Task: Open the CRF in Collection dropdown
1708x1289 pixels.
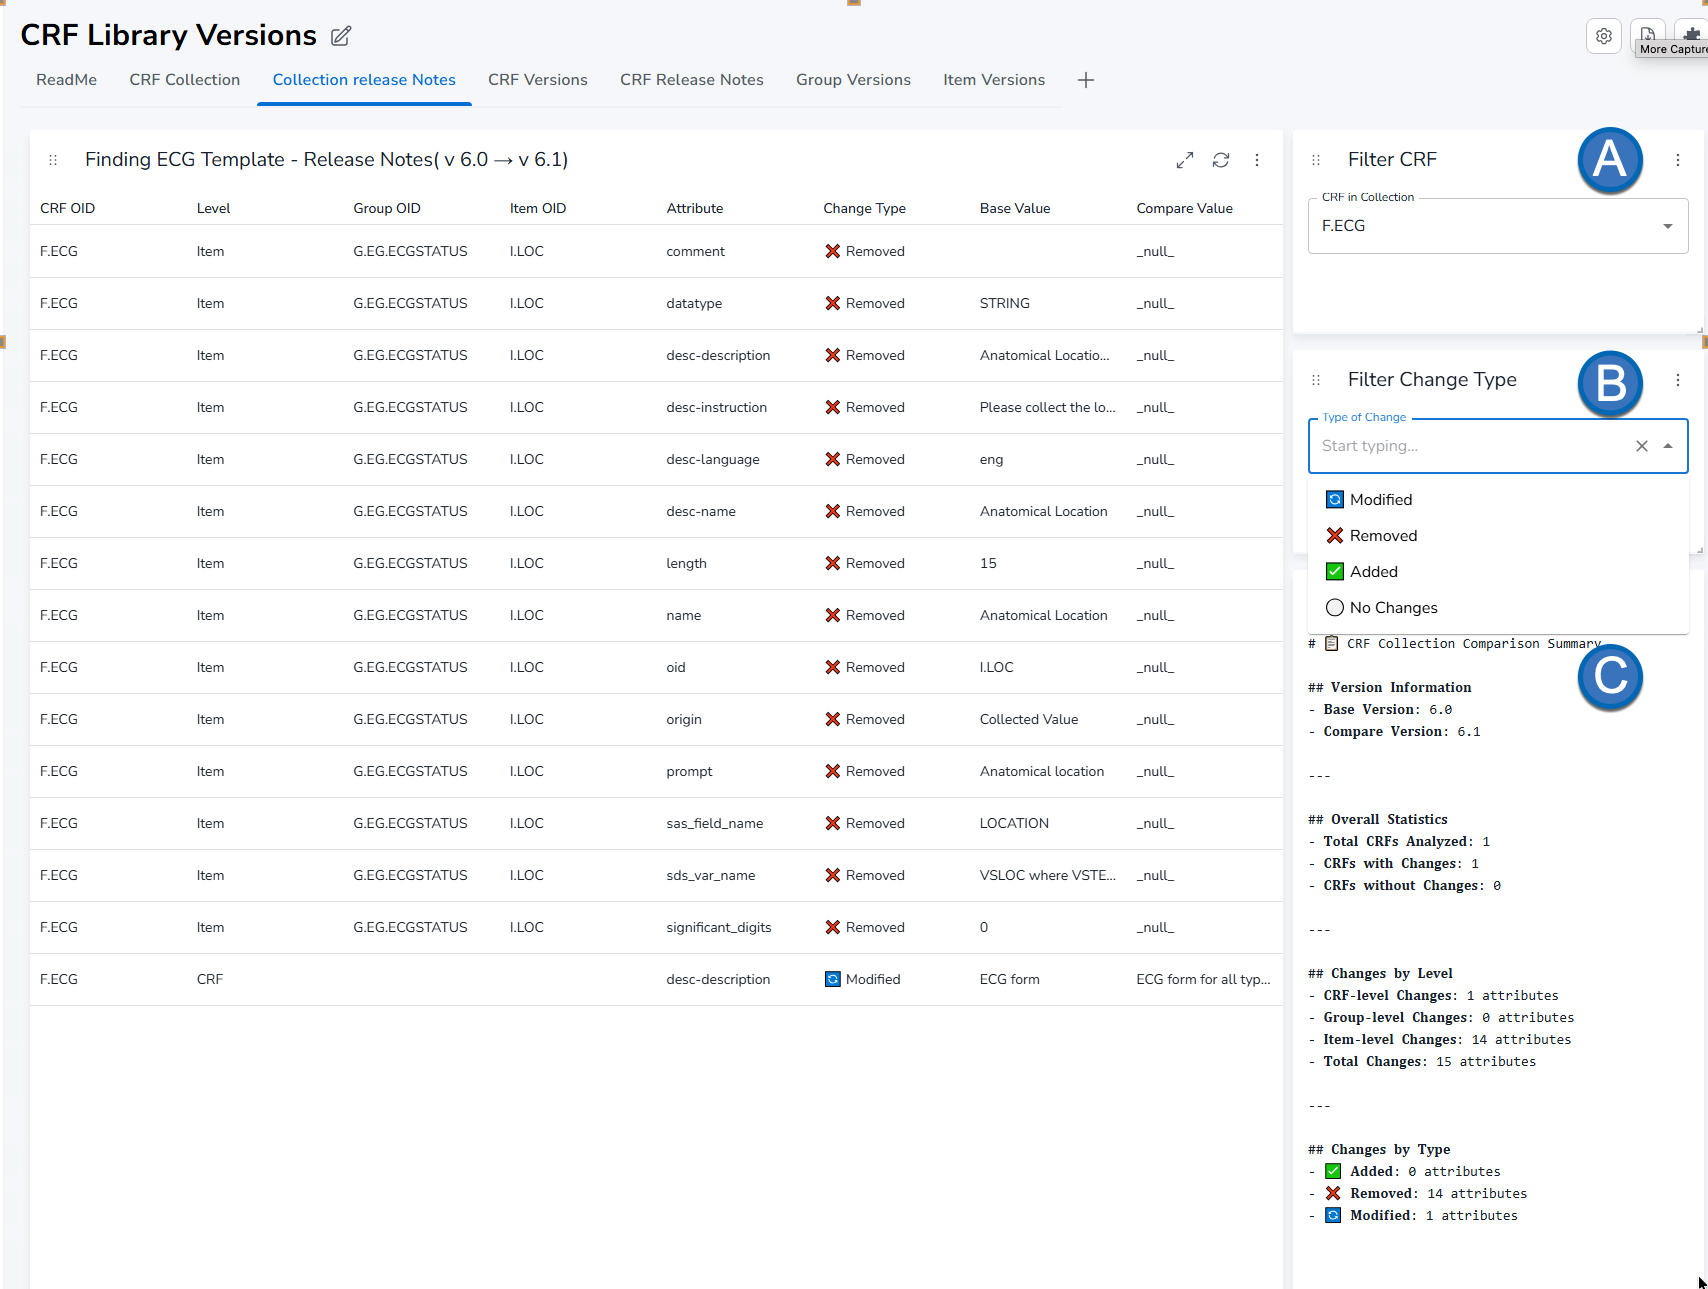Action: click(x=1498, y=226)
